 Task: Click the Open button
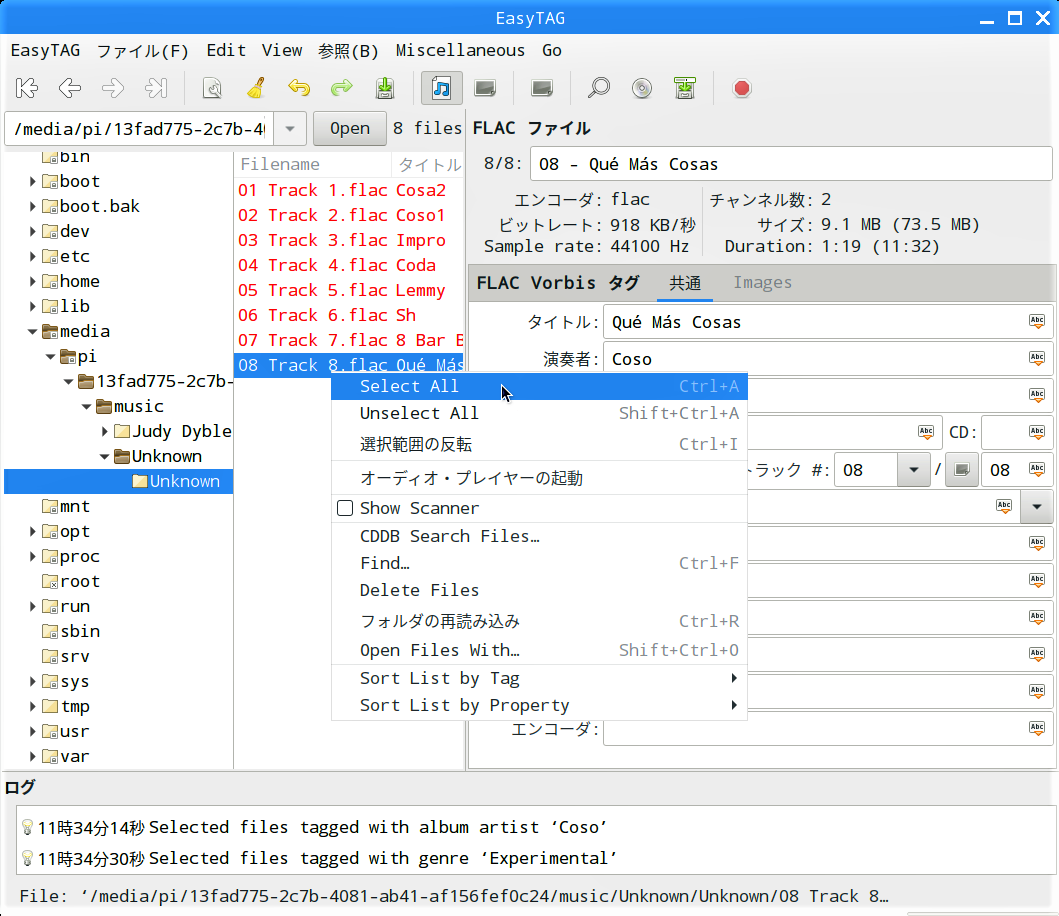click(x=350, y=128)
